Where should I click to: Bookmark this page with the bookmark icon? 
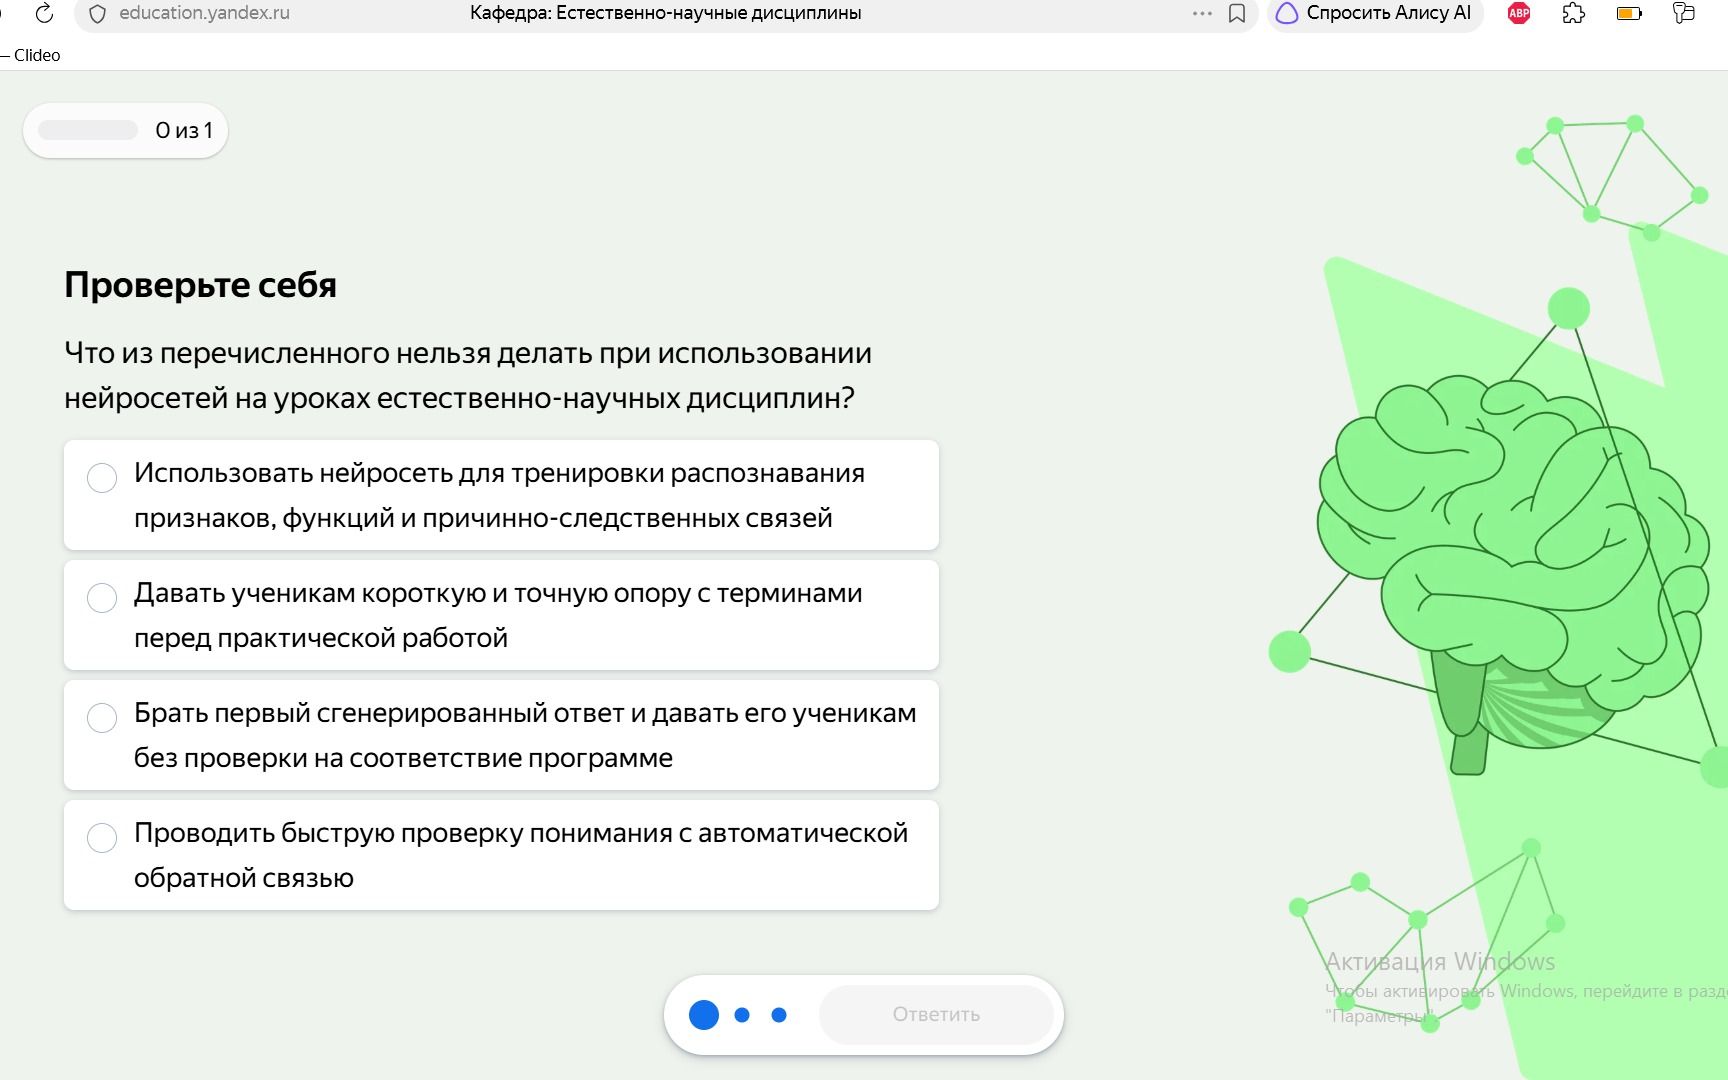1237,14
